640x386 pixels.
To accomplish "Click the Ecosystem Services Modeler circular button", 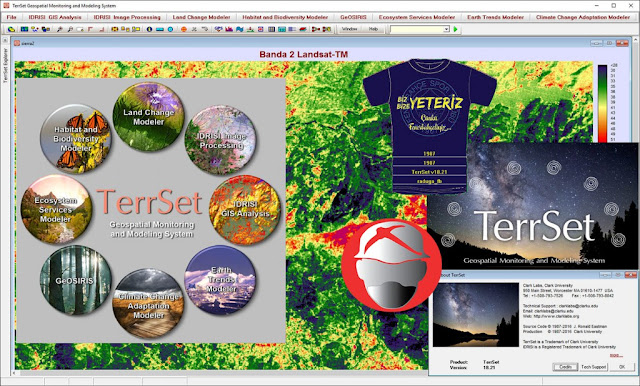I will (56, 210).
